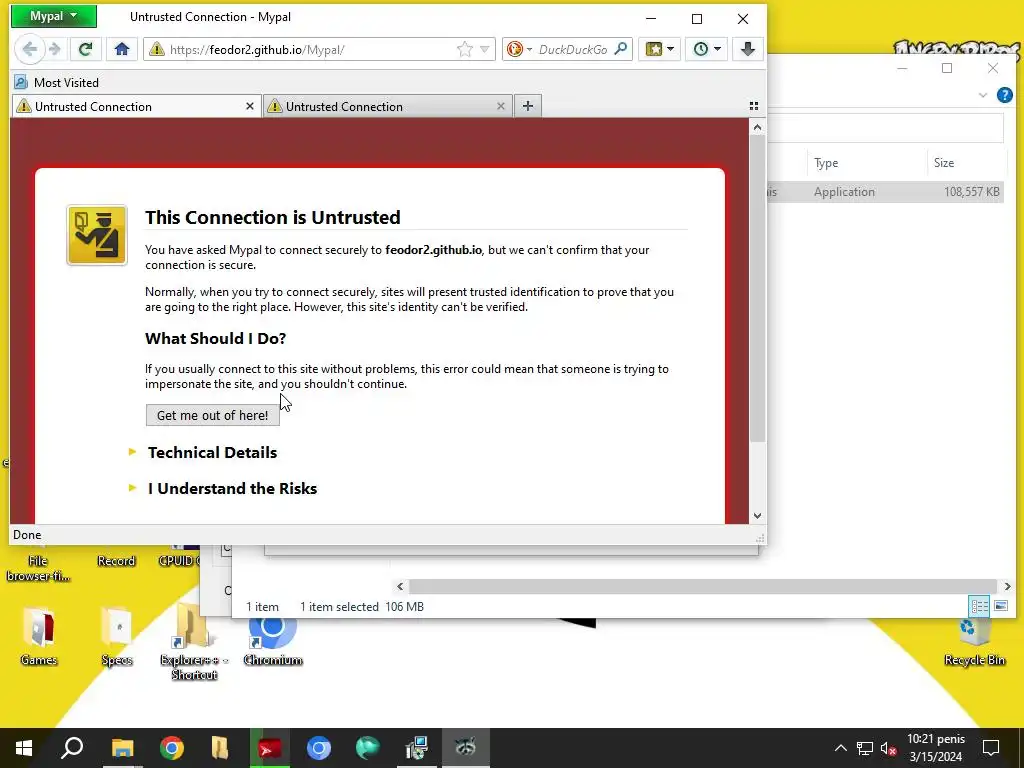Click the magnifier search button in the search box
The height and width of the screenshot is (768, 1024).
621,49
